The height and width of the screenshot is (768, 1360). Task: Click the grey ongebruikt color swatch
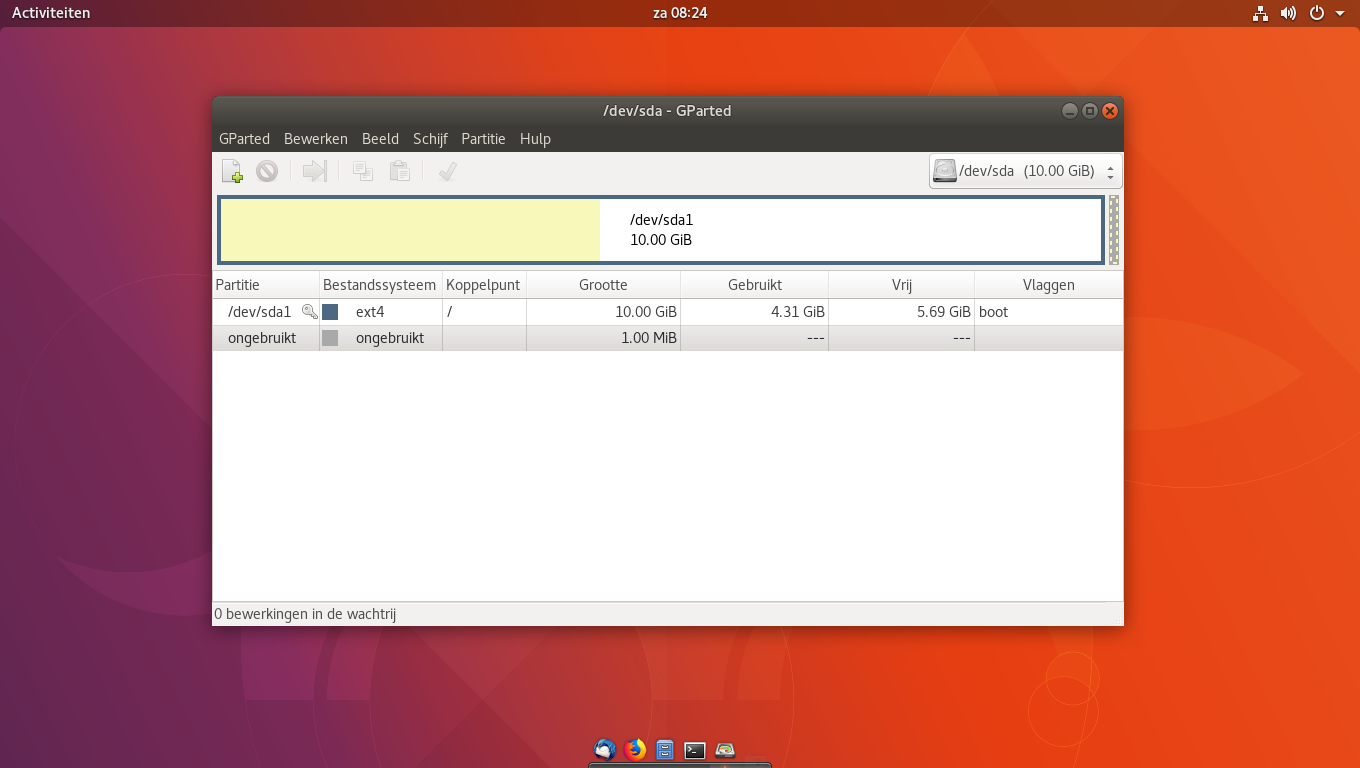[x=330, y=338]
